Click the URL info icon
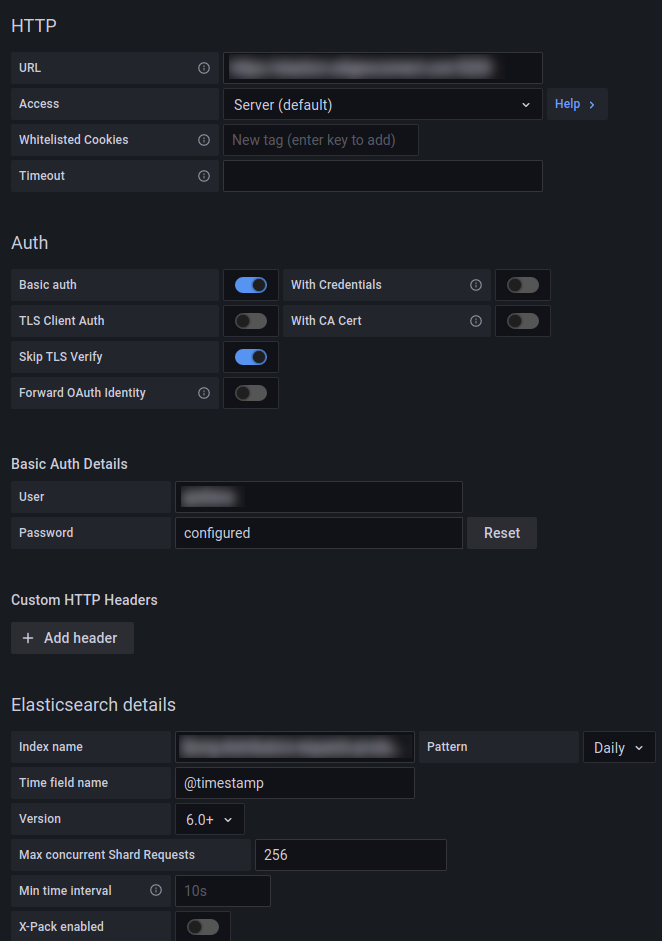The height and width of the screenshot is (941, 662). coord(203,68)
